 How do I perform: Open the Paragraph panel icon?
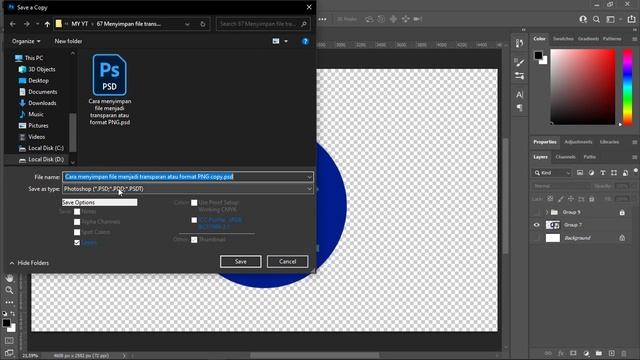(519, 108)
